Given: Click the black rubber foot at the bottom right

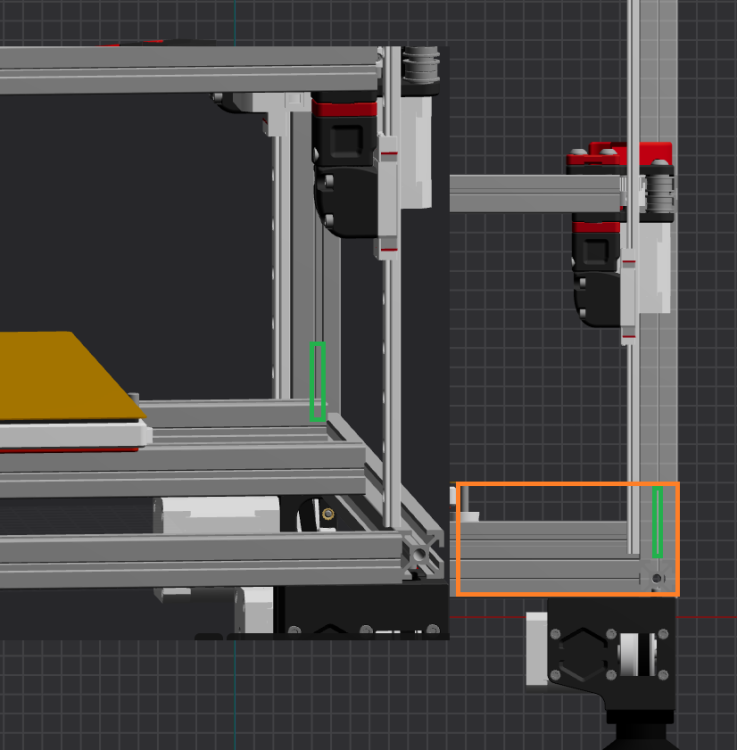Looking at the screenshot, I should [642, 731].
